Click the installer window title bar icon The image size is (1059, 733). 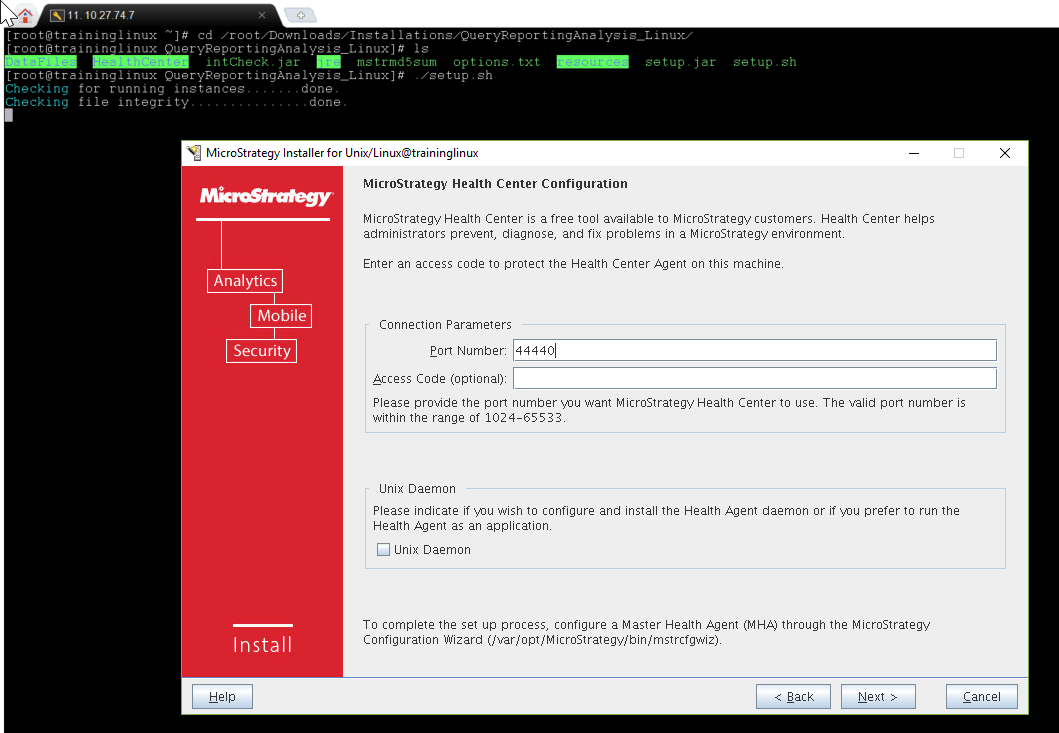[x=194, y=153]
